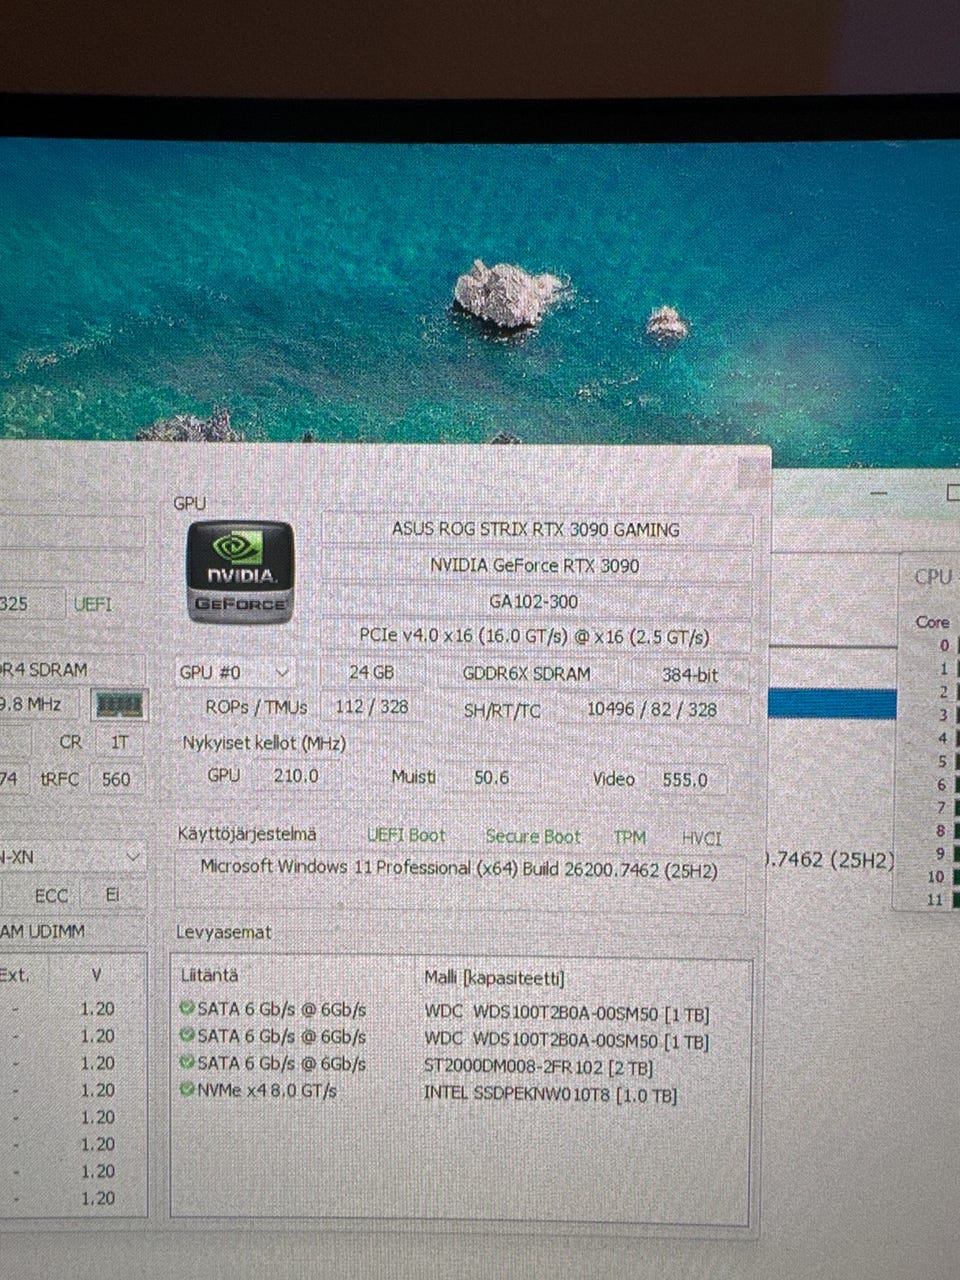960x1280 pixels.
Task: Click the ECC label
Action: pyautogui.click(x=51, y=895)
